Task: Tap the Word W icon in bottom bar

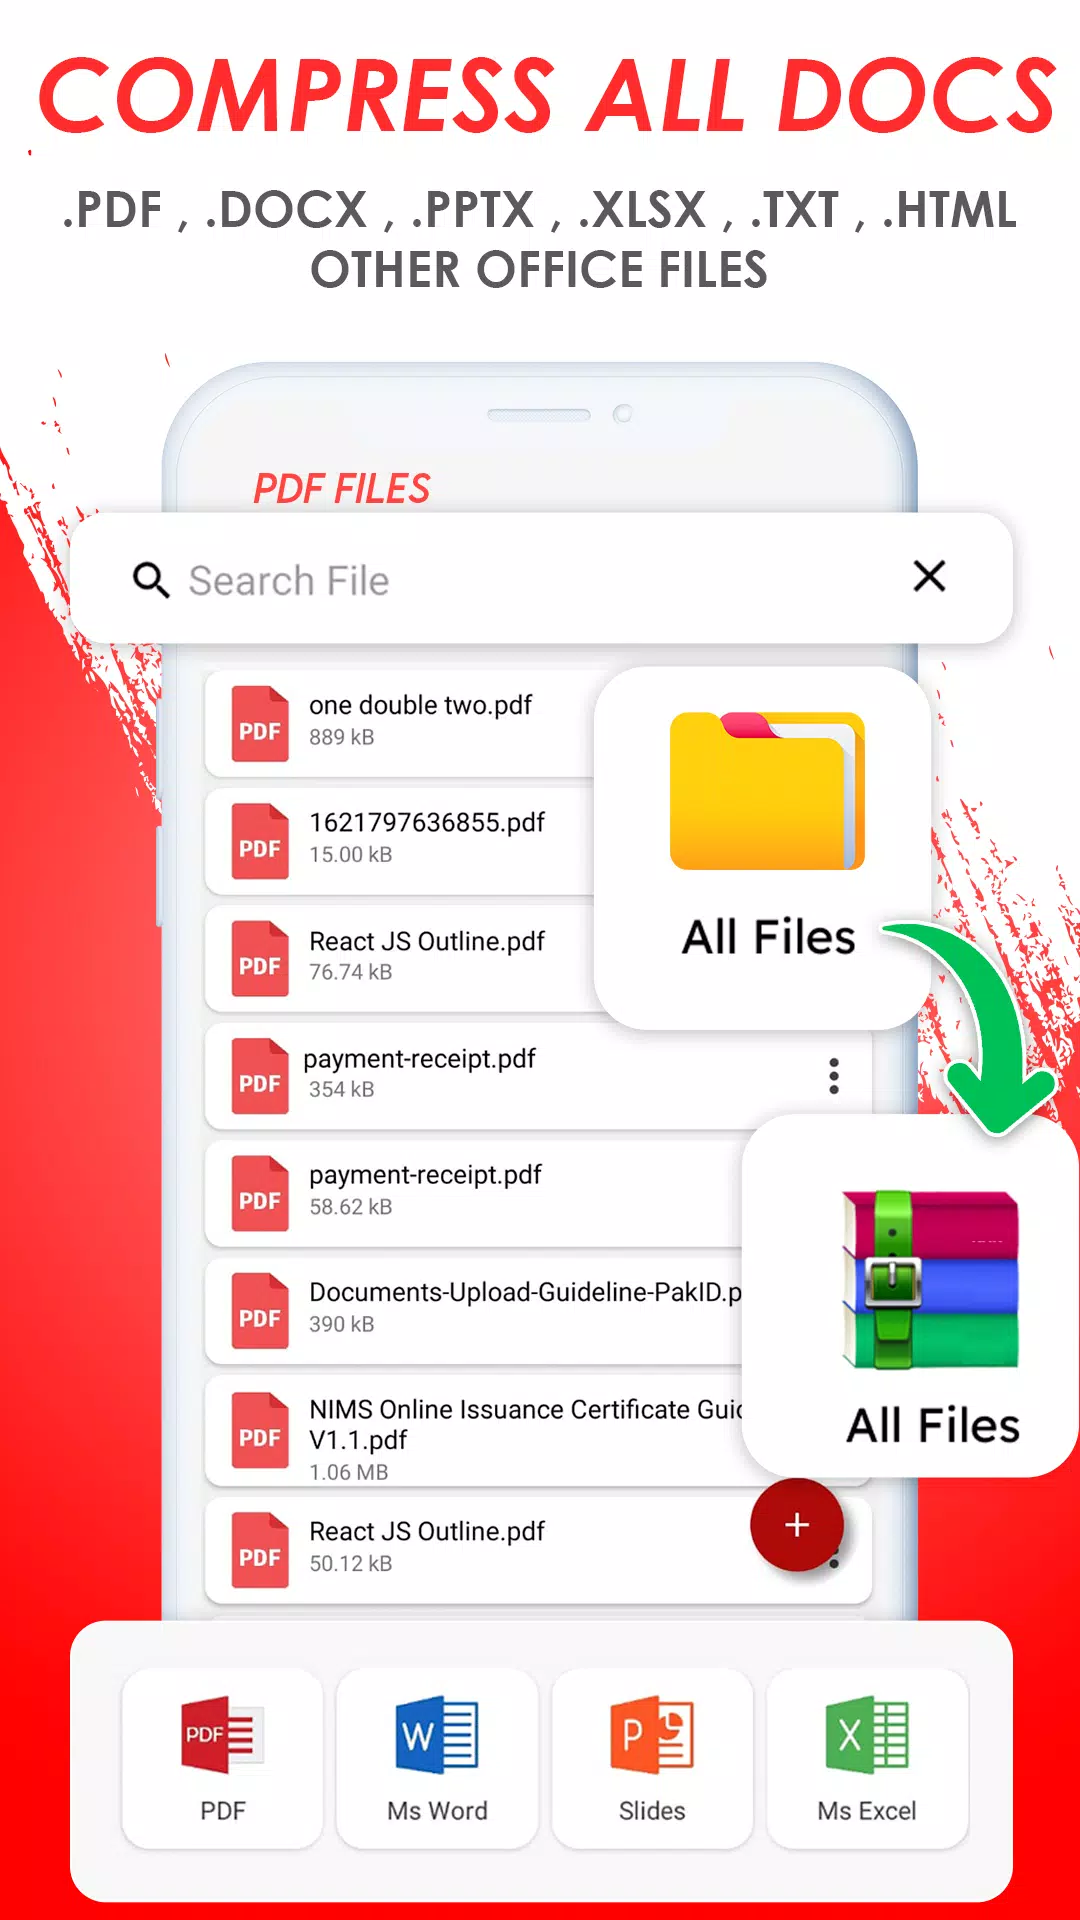Action: (x=437, y=1734)
